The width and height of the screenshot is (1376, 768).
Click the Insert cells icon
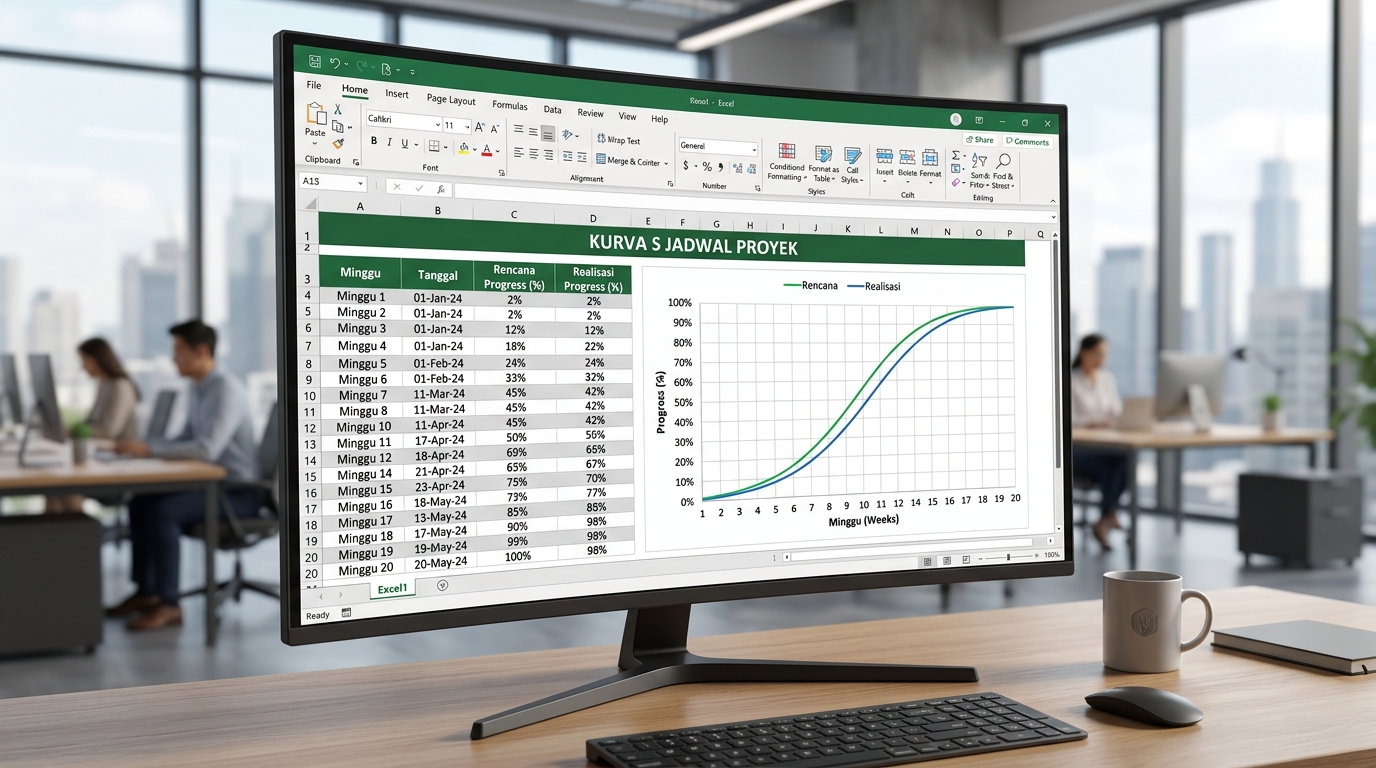click(x=884, y=165)
